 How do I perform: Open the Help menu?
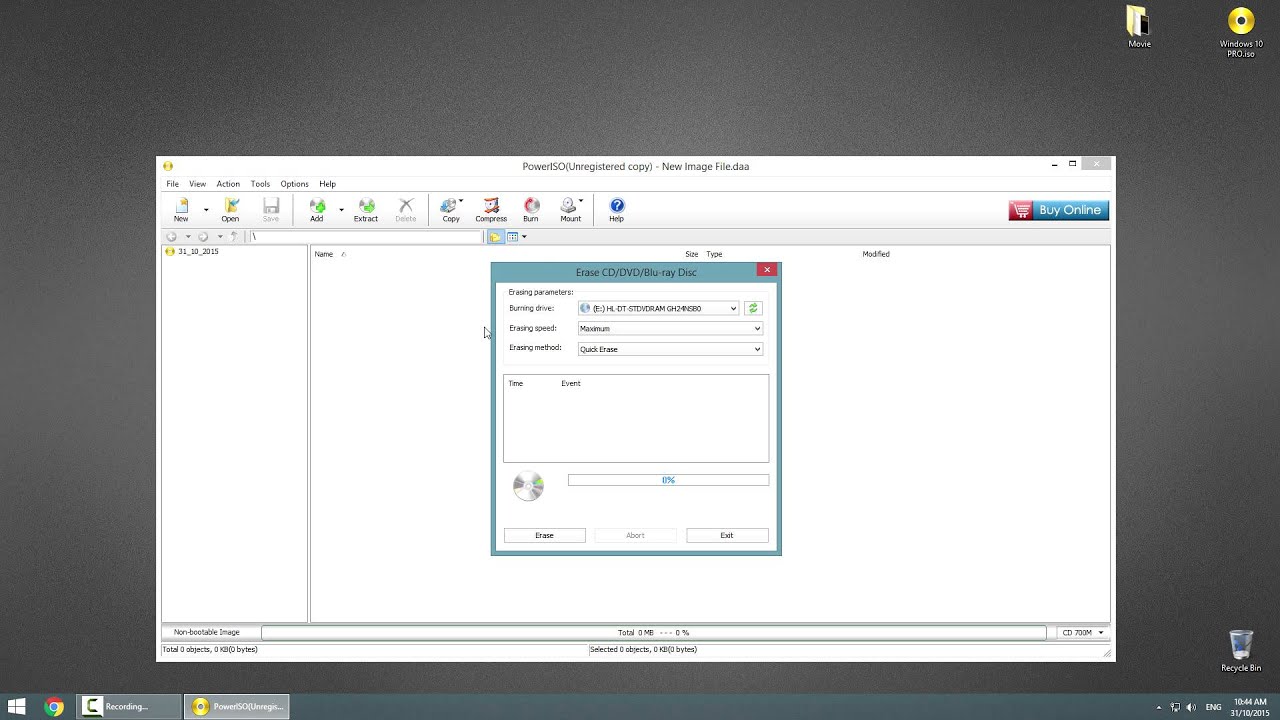coord(327,184)
